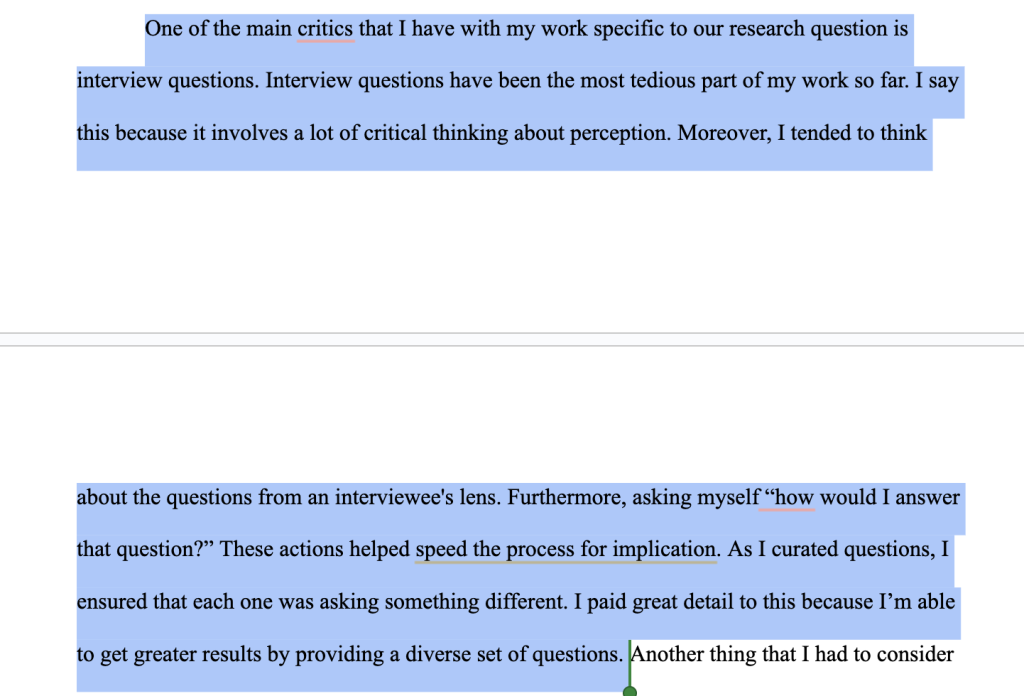Click the underlined word "how" after the quote mark

(x=795, y=497)
